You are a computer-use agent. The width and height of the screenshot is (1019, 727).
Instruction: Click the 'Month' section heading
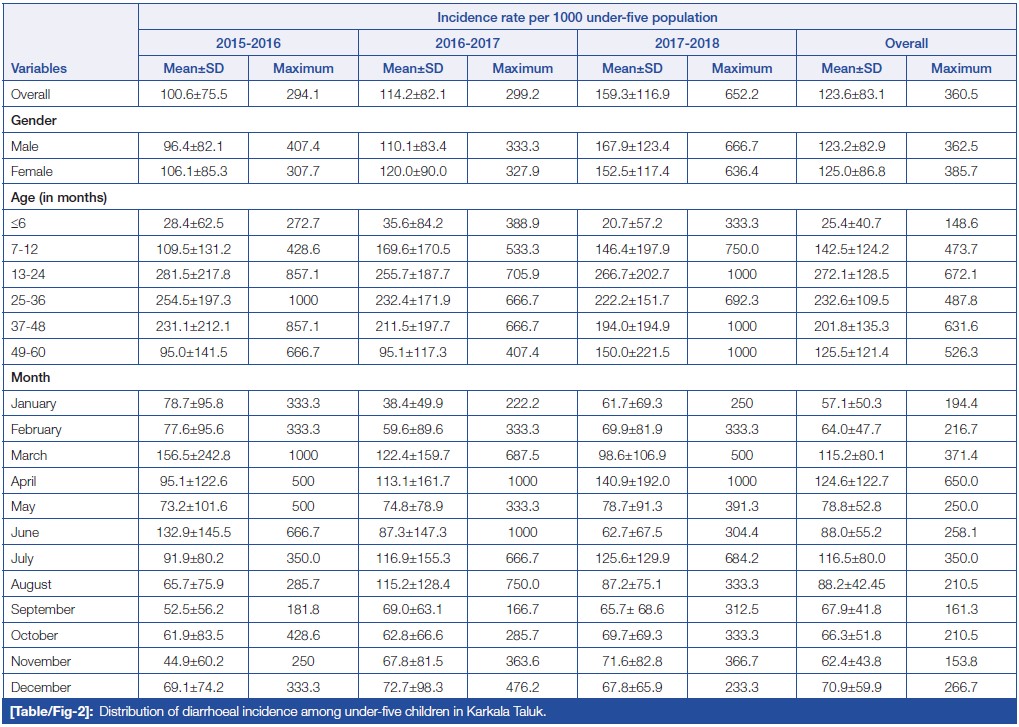coord(30,378)
